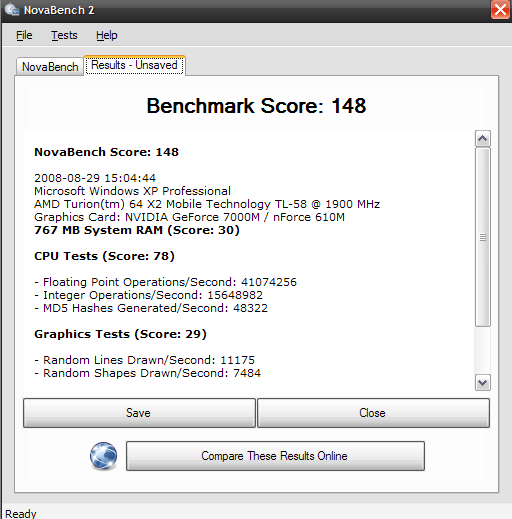Click the 767 MB System RAM line
This screenshot has height=519, width=512.
pyautogui.click(x=137, y=230)
